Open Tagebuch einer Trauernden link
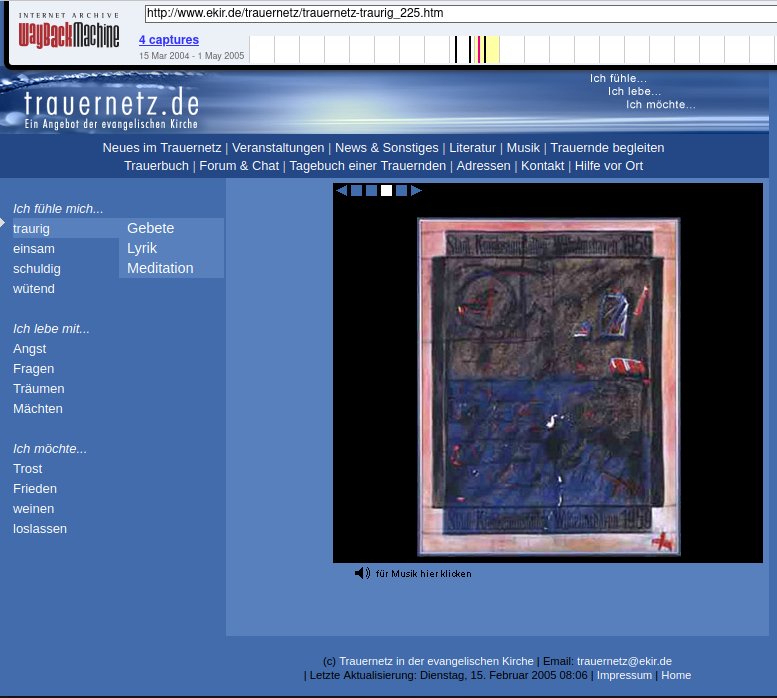 point(368,165)
